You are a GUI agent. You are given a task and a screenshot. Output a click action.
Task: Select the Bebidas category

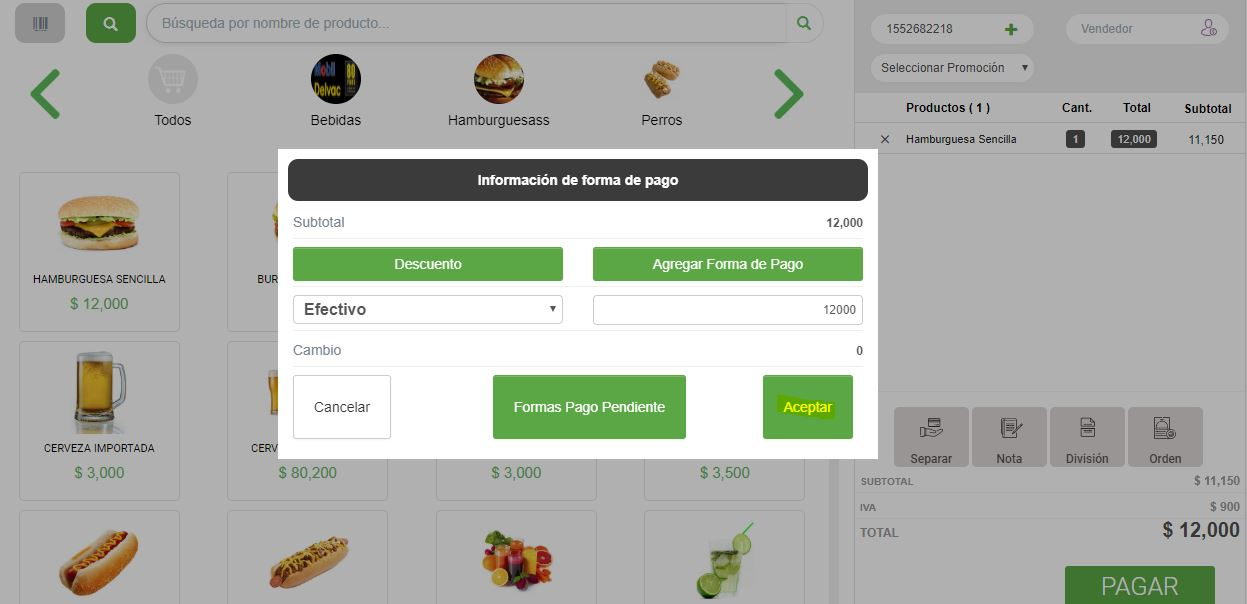tap(336, 91)
